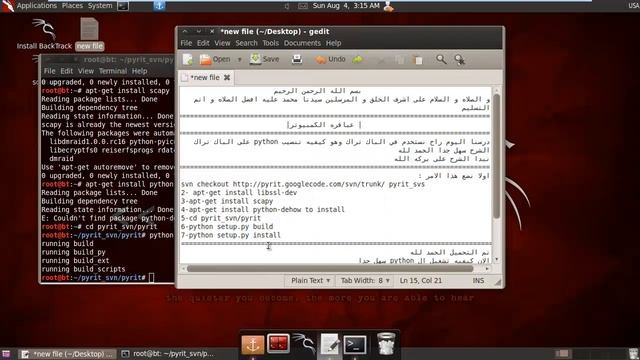The image size is (640, 360).
Task: Click the text editor icon in the dock
Action: point(330,344)
